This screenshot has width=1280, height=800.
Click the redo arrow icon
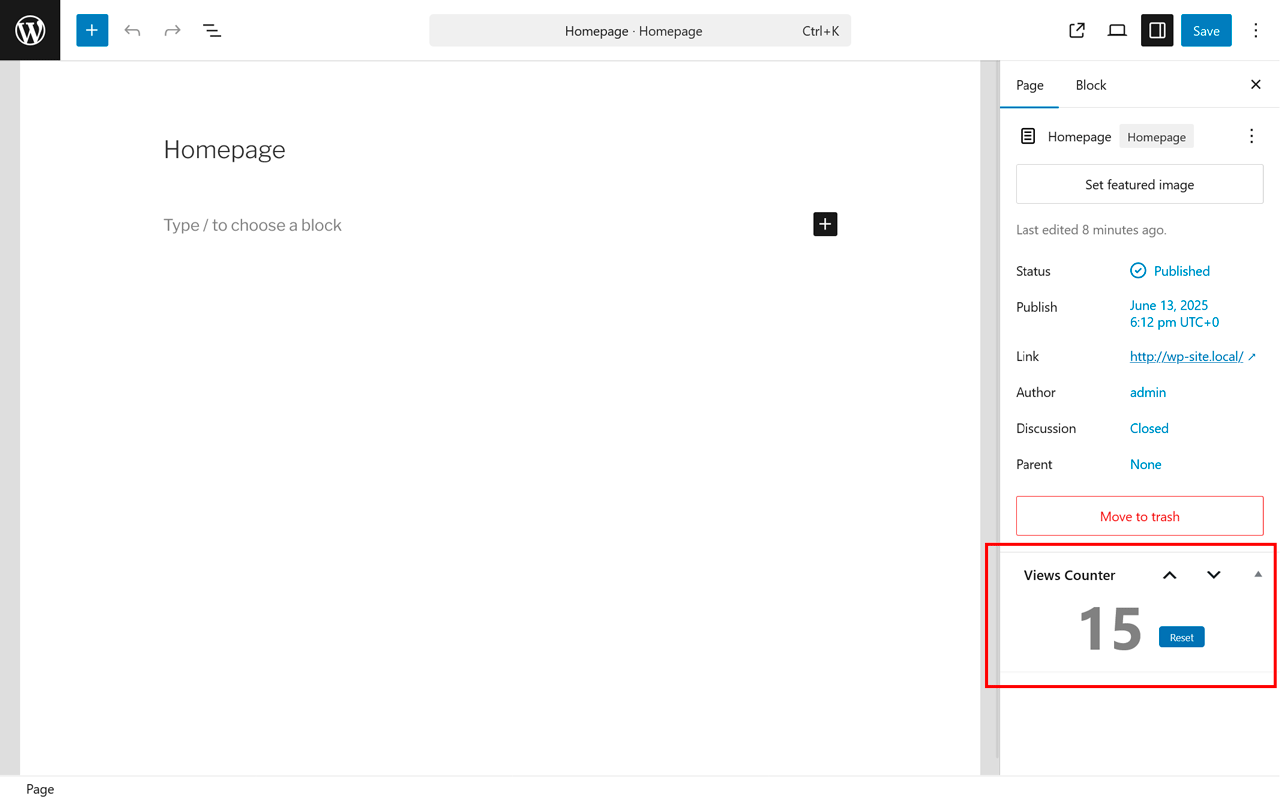(x=172, y=30)
